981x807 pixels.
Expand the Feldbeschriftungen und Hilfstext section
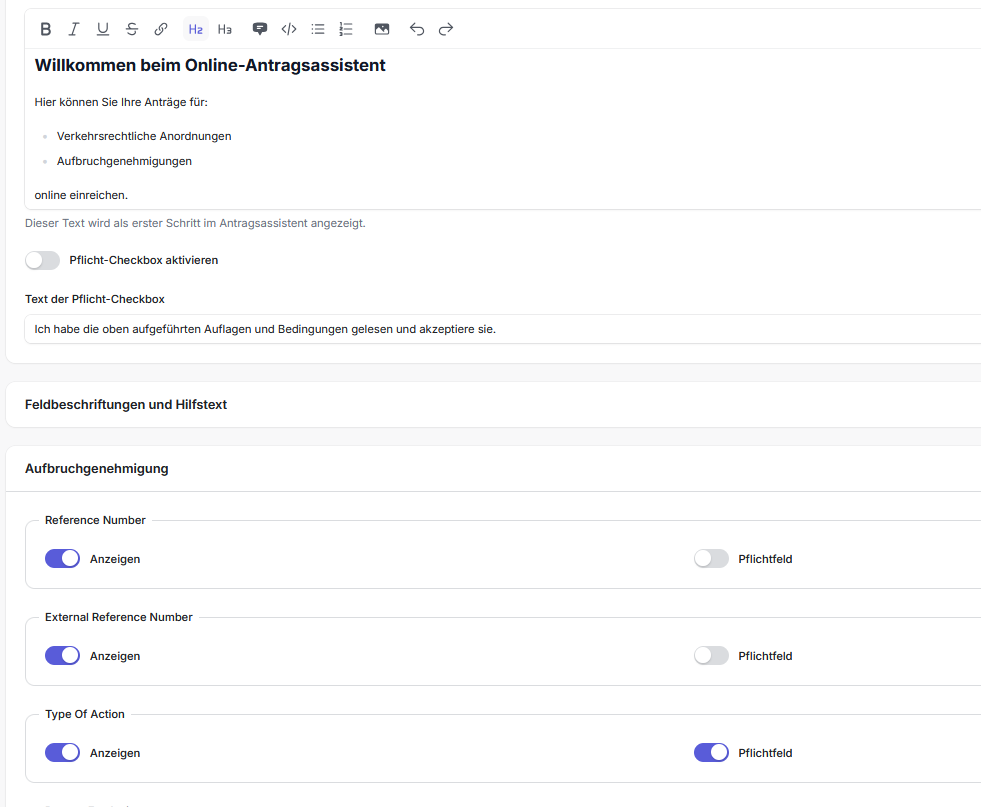[x=128, y=405]
